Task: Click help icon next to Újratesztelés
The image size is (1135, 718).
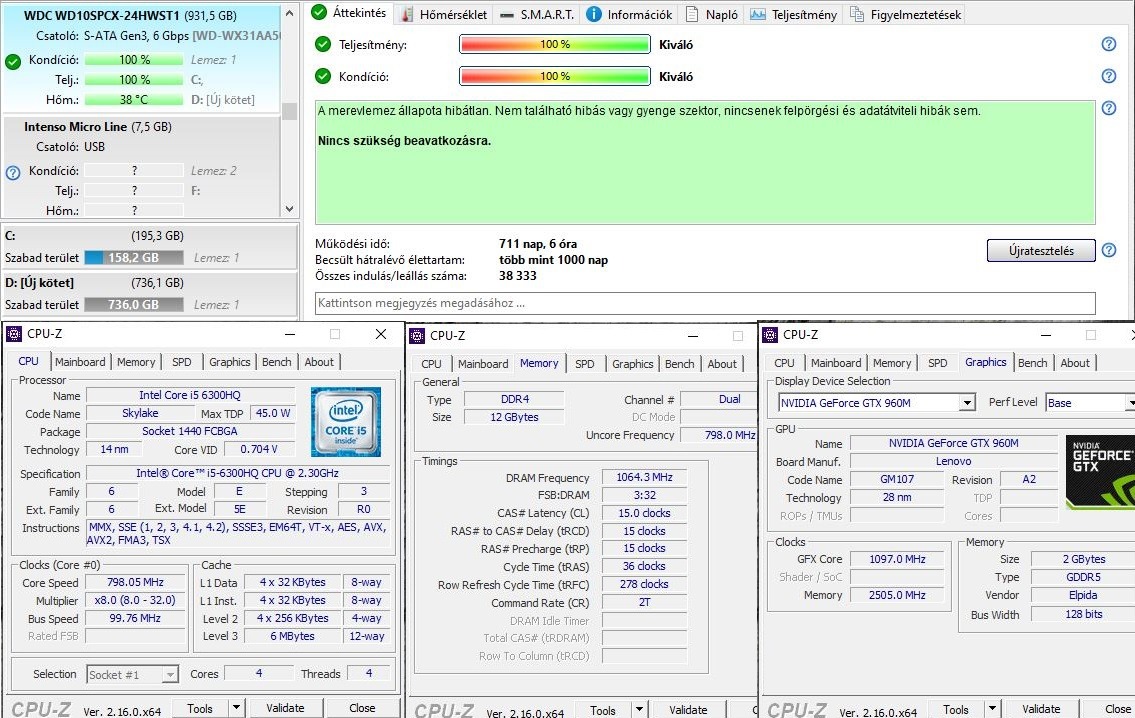Action: [1108, 250]
